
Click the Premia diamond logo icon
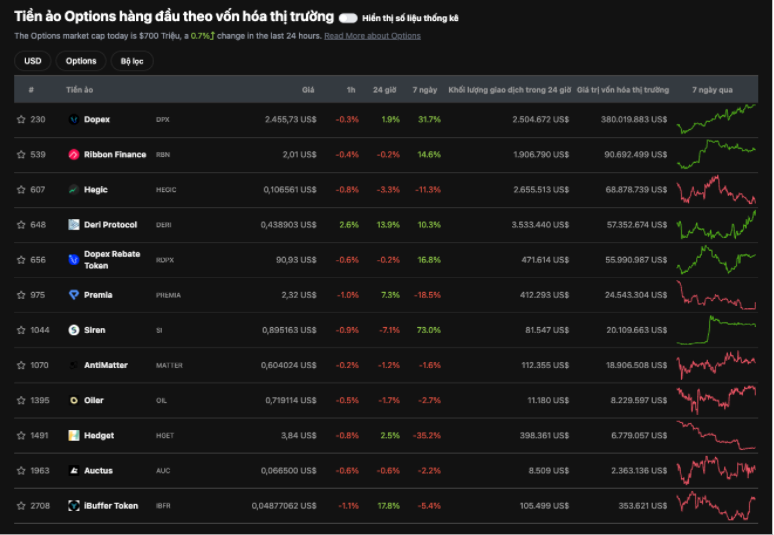point(74,295)
